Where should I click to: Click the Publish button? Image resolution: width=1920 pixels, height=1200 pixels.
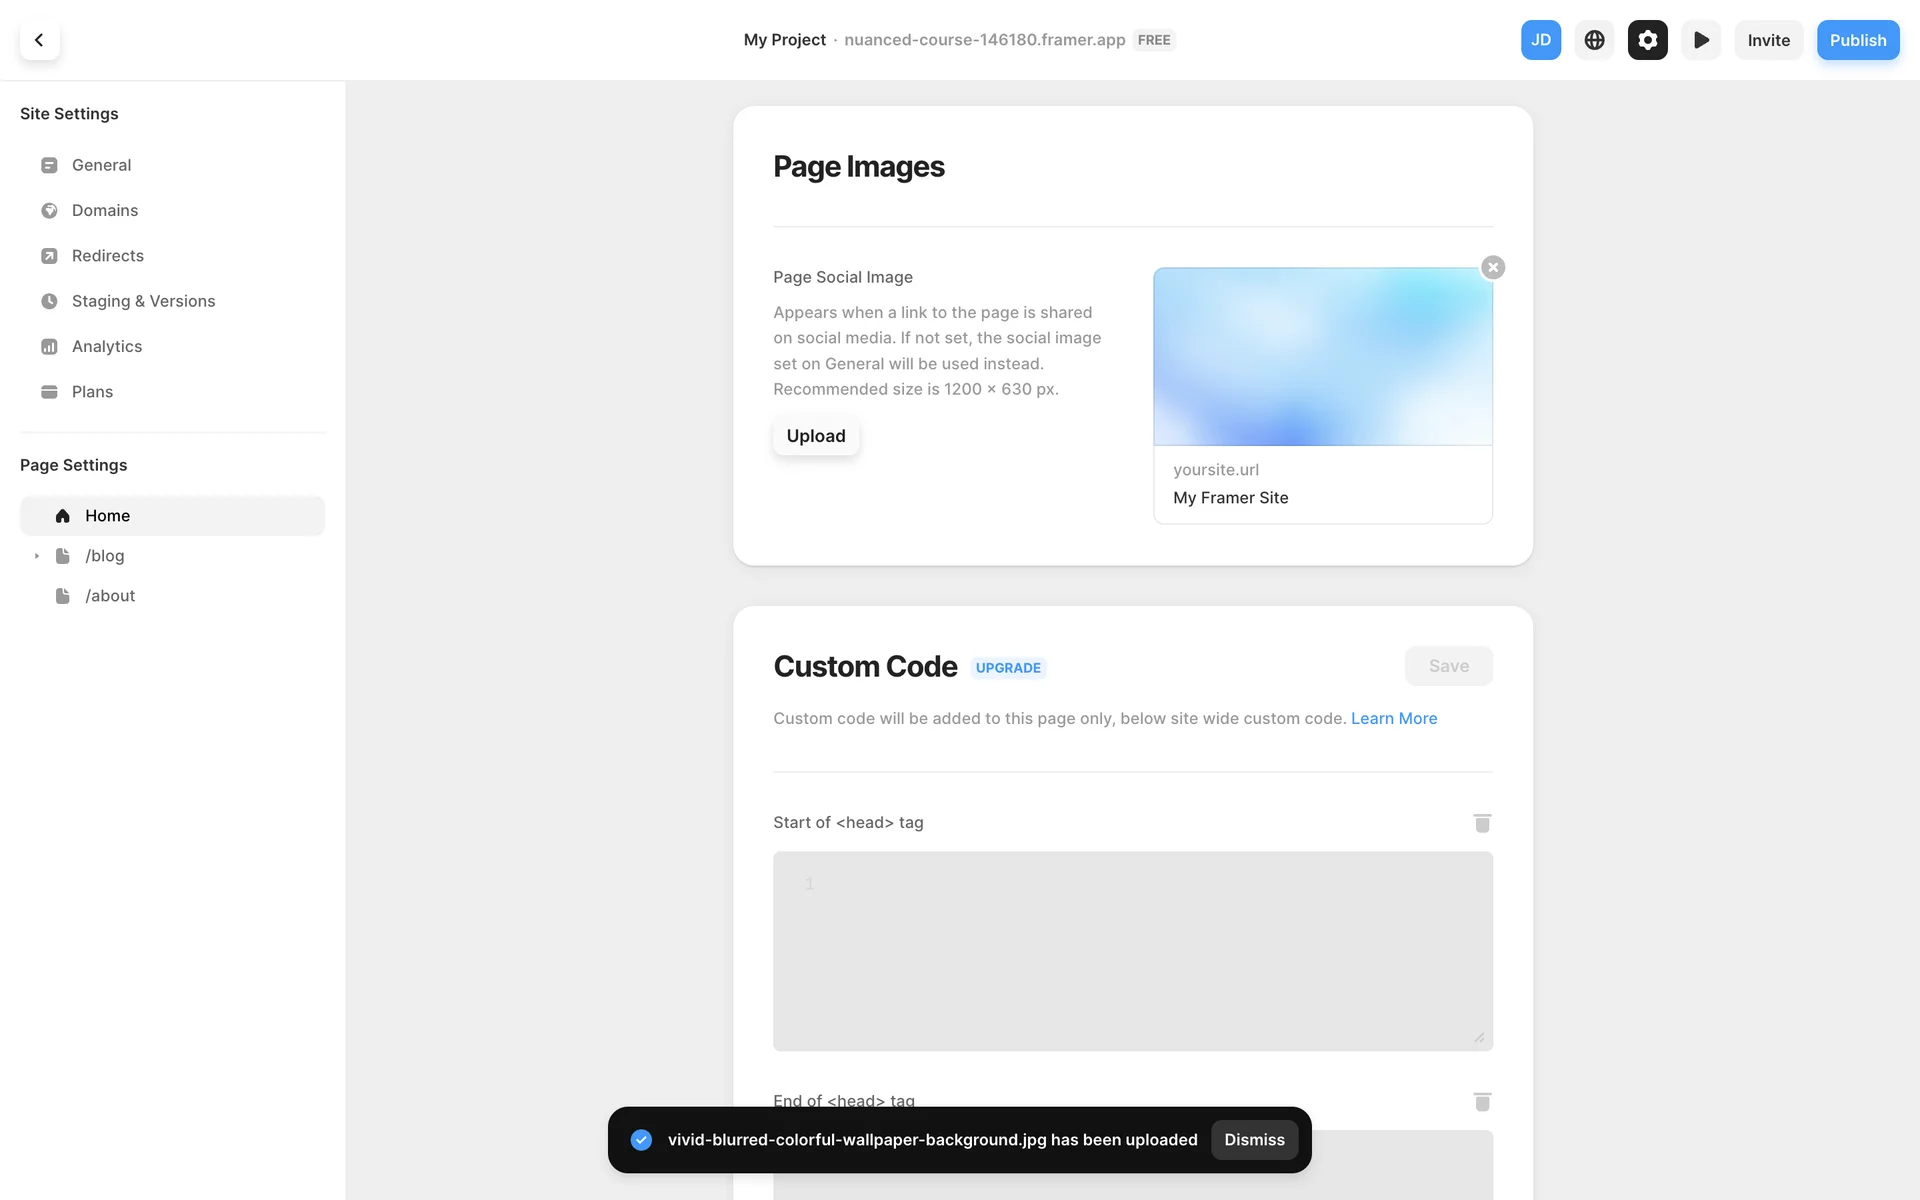point(1857,40)
